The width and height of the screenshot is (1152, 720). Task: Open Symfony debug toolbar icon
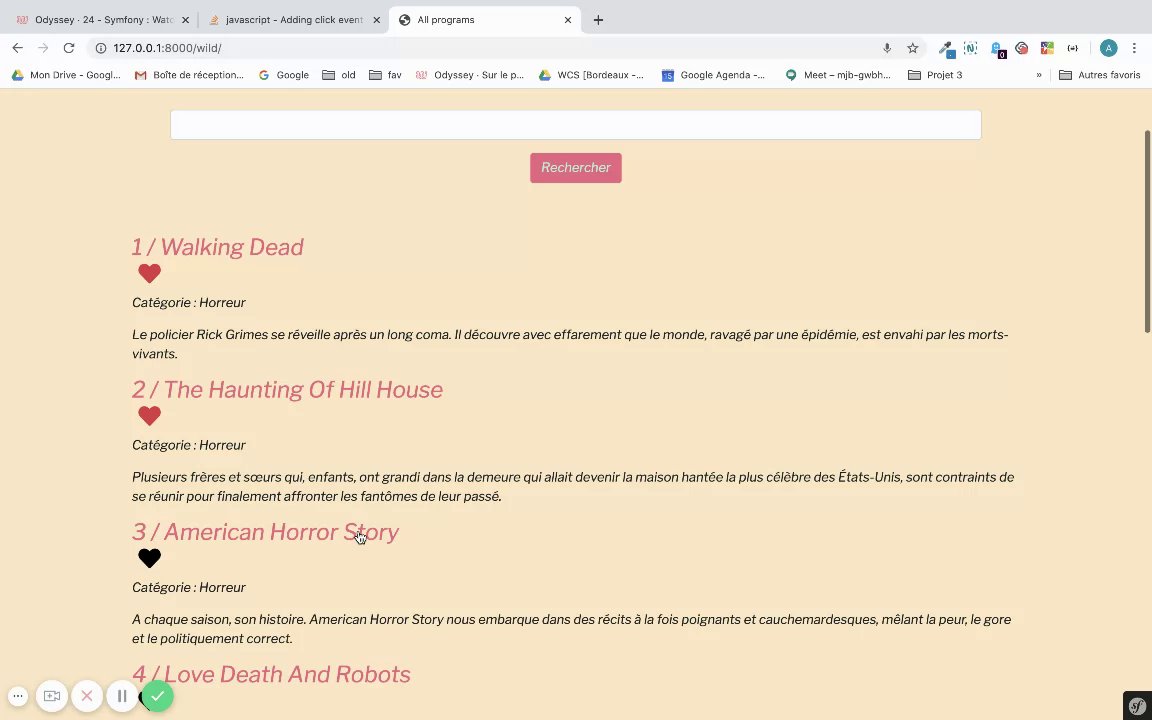click(1137, 705)
